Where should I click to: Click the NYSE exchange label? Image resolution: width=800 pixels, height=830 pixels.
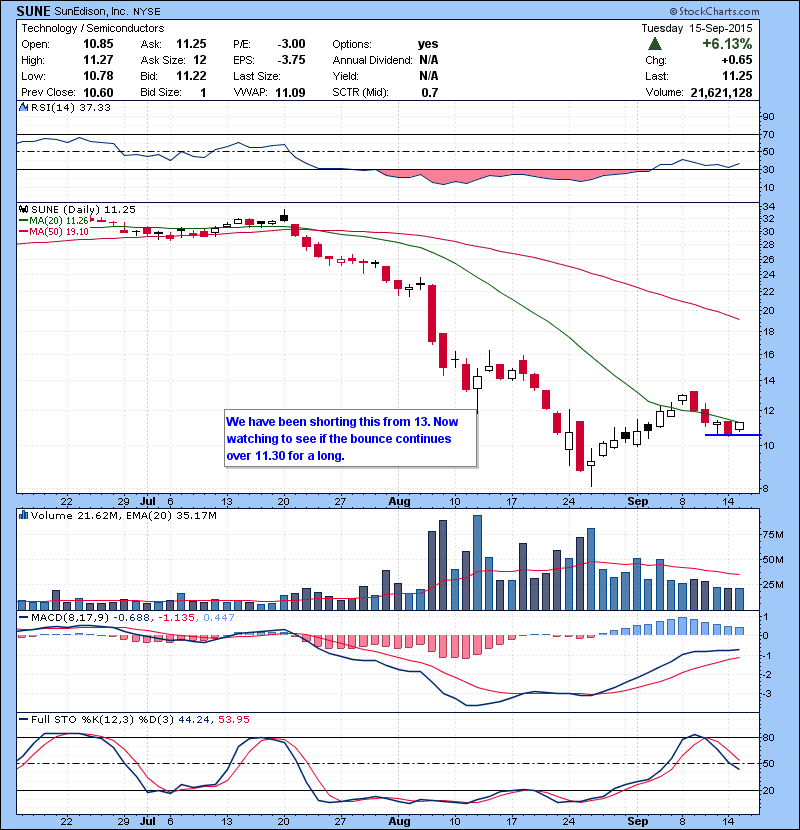pos(147,12)
